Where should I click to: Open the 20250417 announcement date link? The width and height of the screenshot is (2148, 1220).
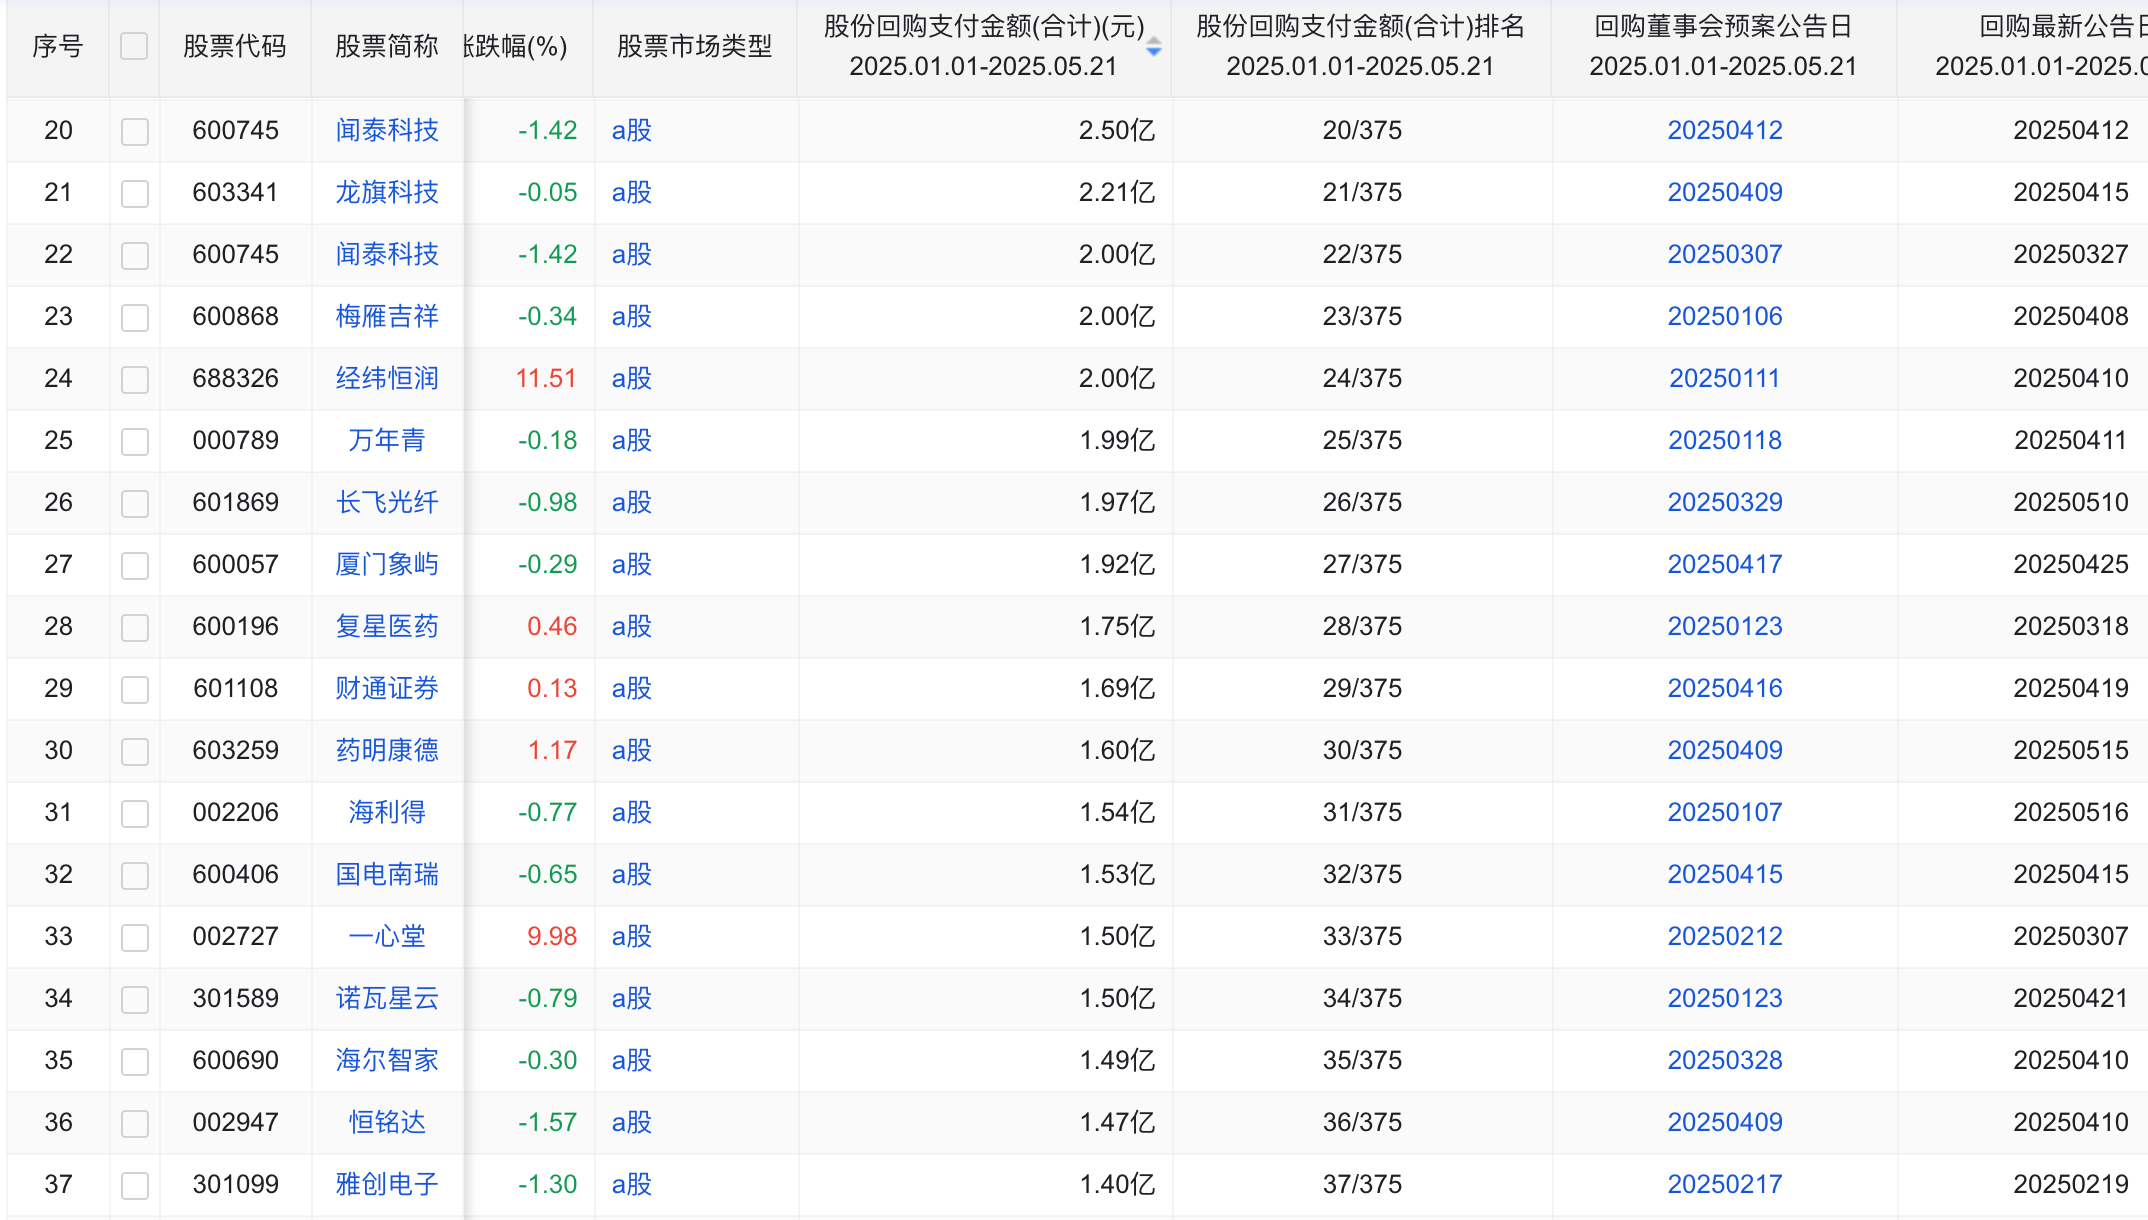pos(1725,564)
